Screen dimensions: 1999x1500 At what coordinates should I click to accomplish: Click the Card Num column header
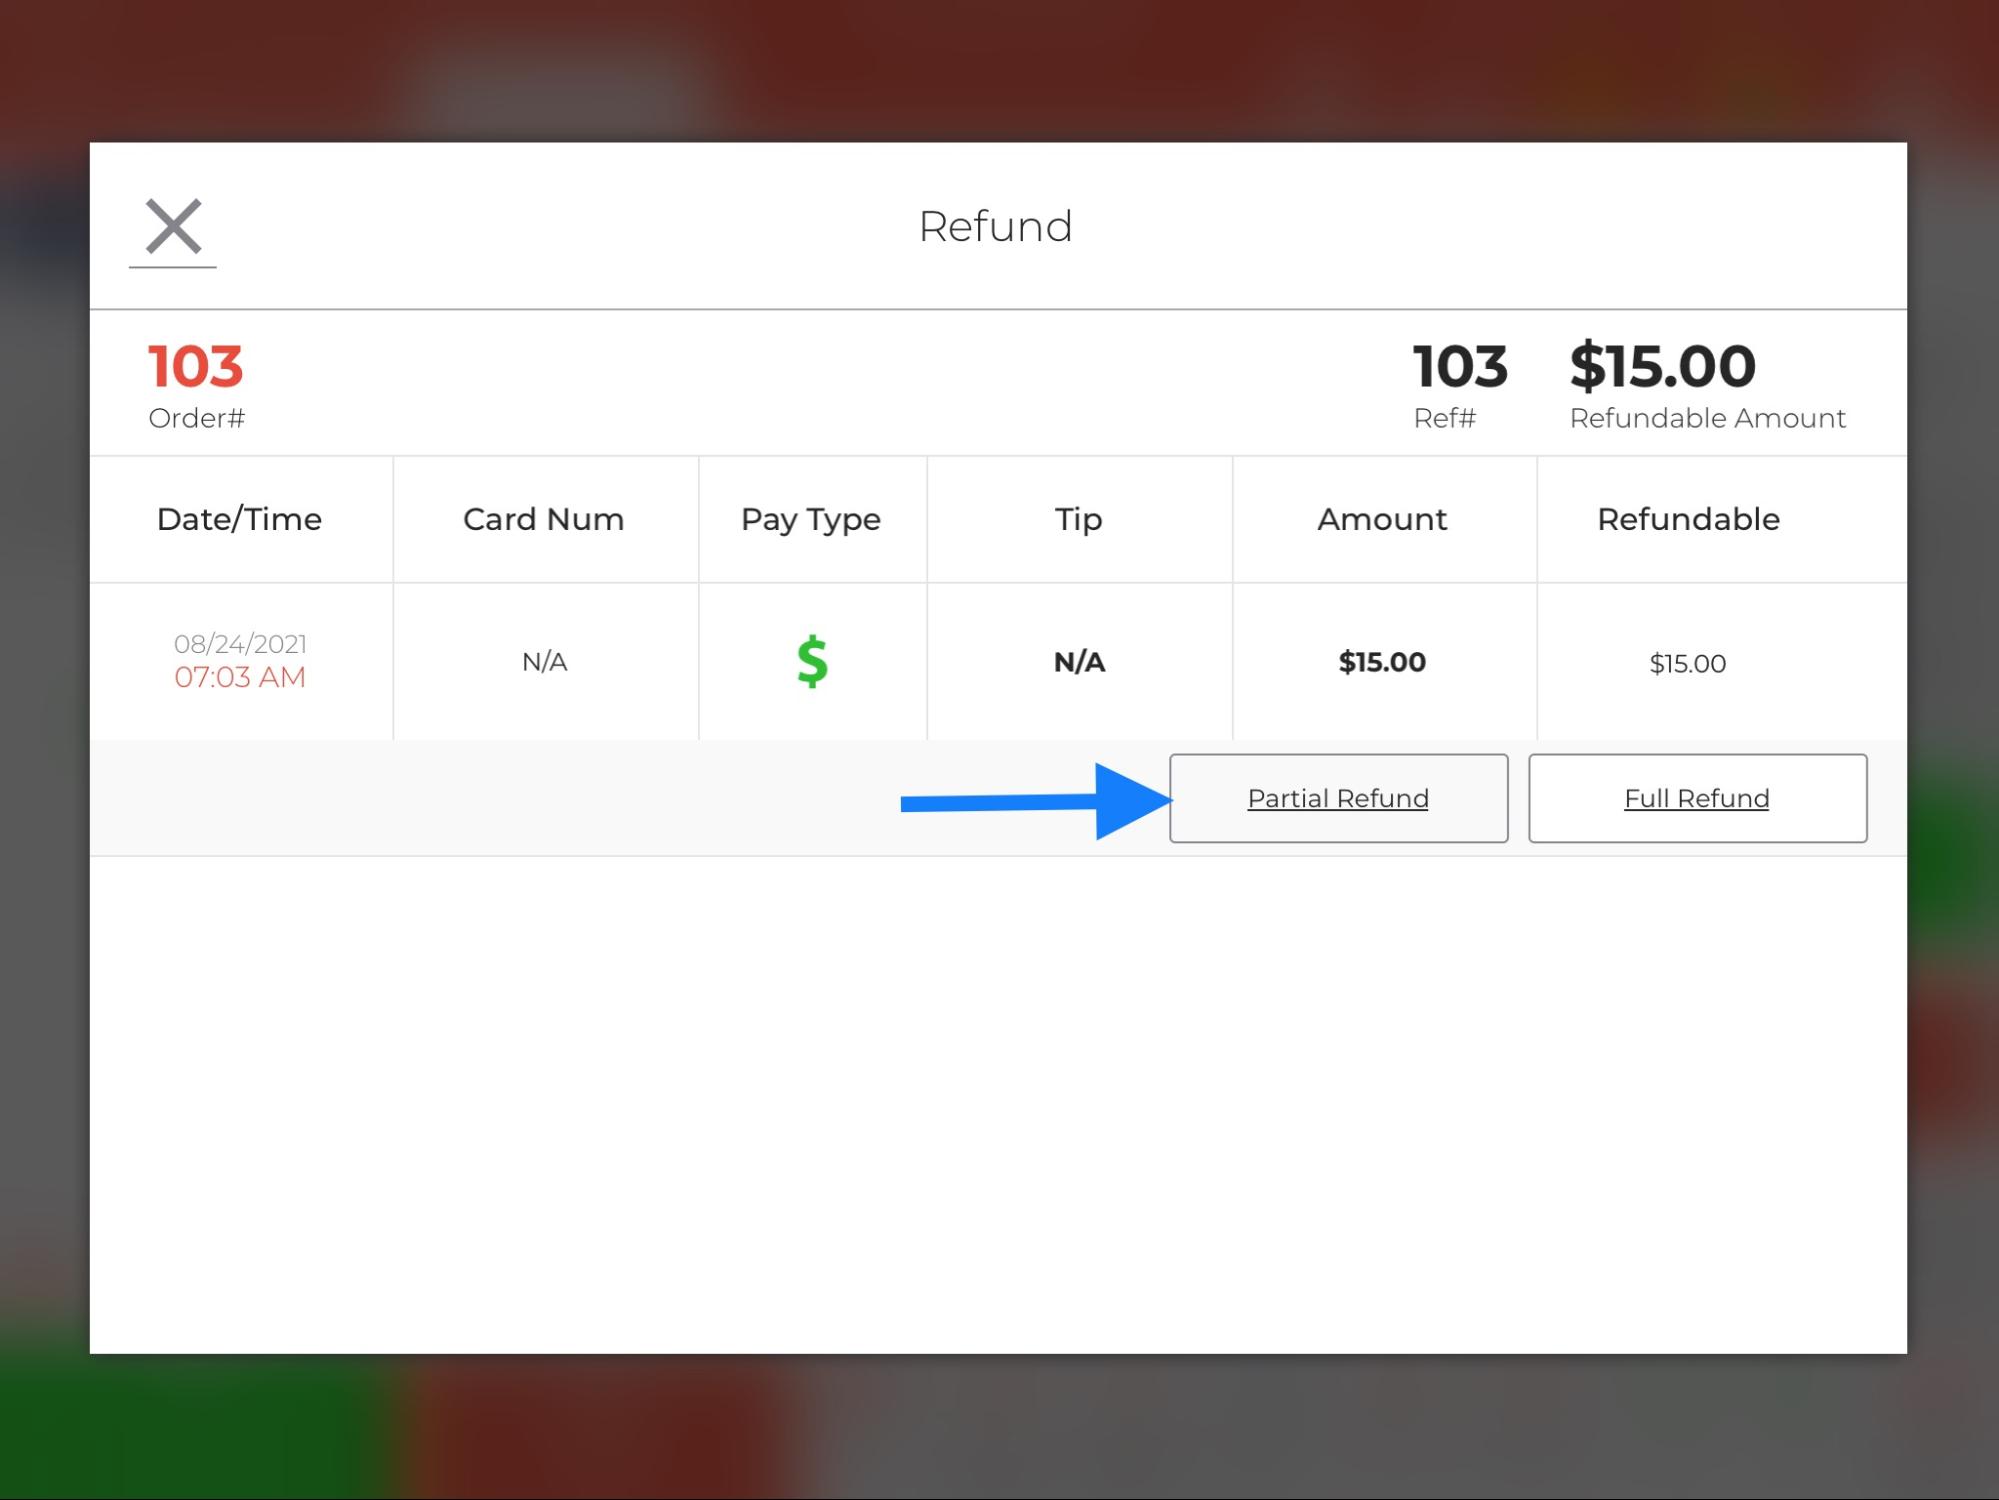(543, 519)
